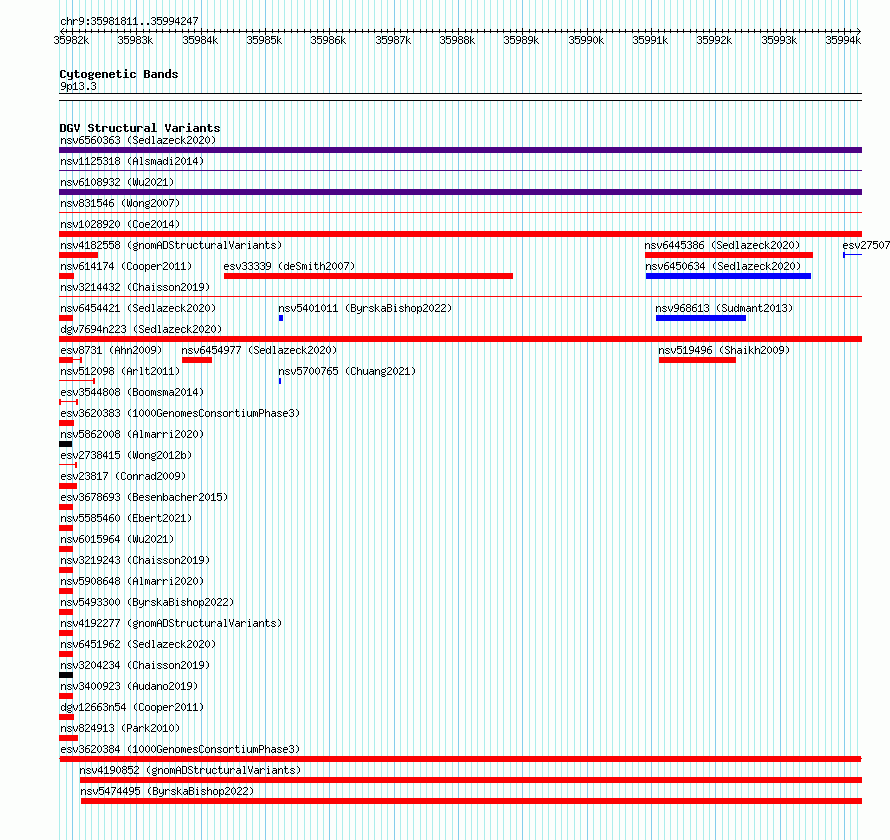The height and width of the screenshot is (840, 890).
Task: Select nsv5585460 (Ebert2021) label
Action: (x=126, y=518)
